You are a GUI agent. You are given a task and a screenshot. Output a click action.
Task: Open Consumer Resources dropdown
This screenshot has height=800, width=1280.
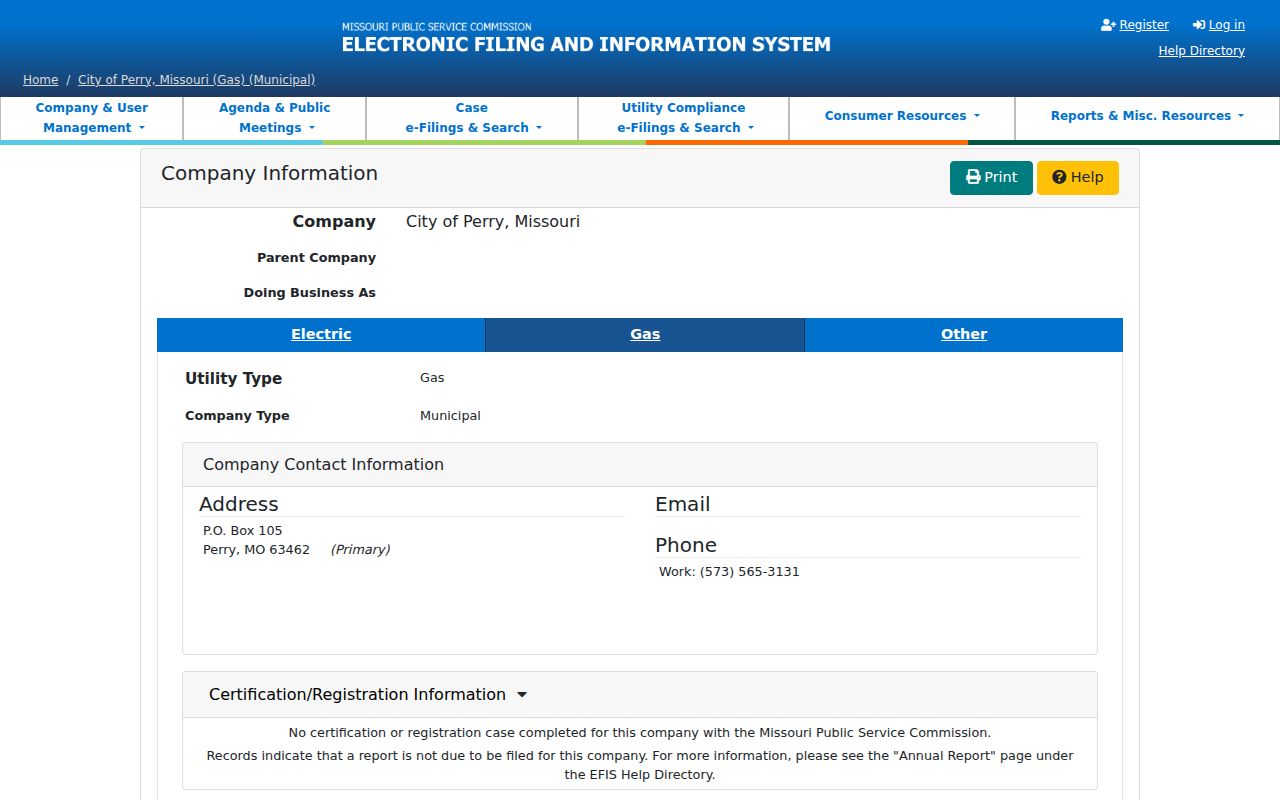(x=902, y=116)
